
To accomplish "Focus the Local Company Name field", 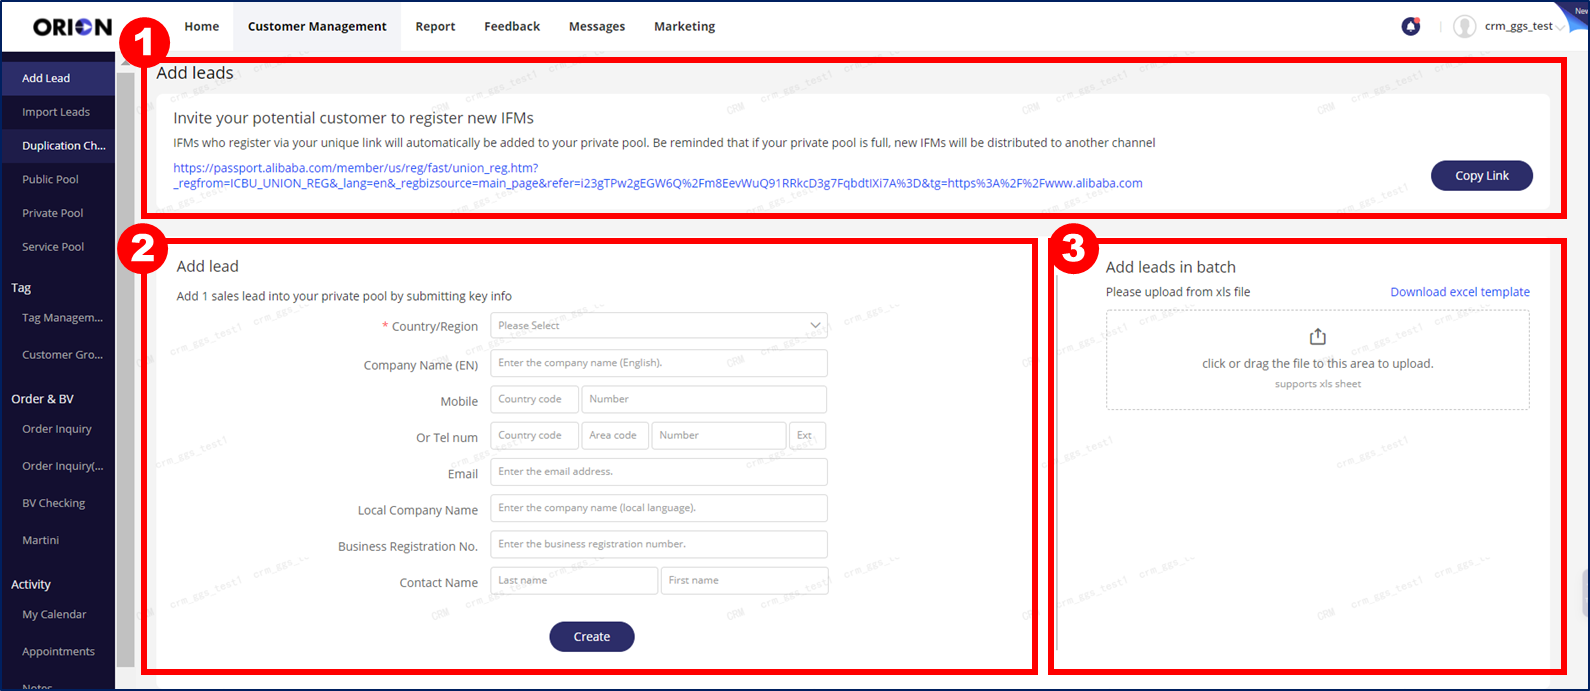I will pyautogui.click(x=659, y=508).
